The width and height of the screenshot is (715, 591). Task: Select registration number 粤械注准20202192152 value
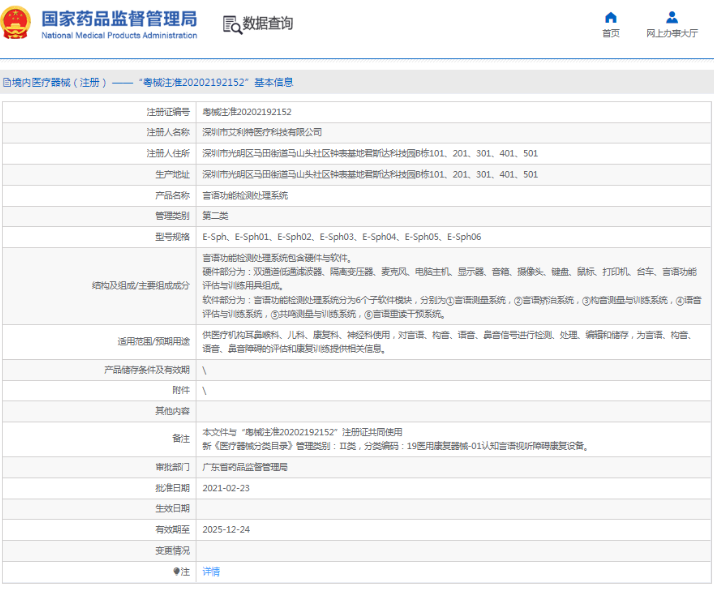[x=247, y=112]
